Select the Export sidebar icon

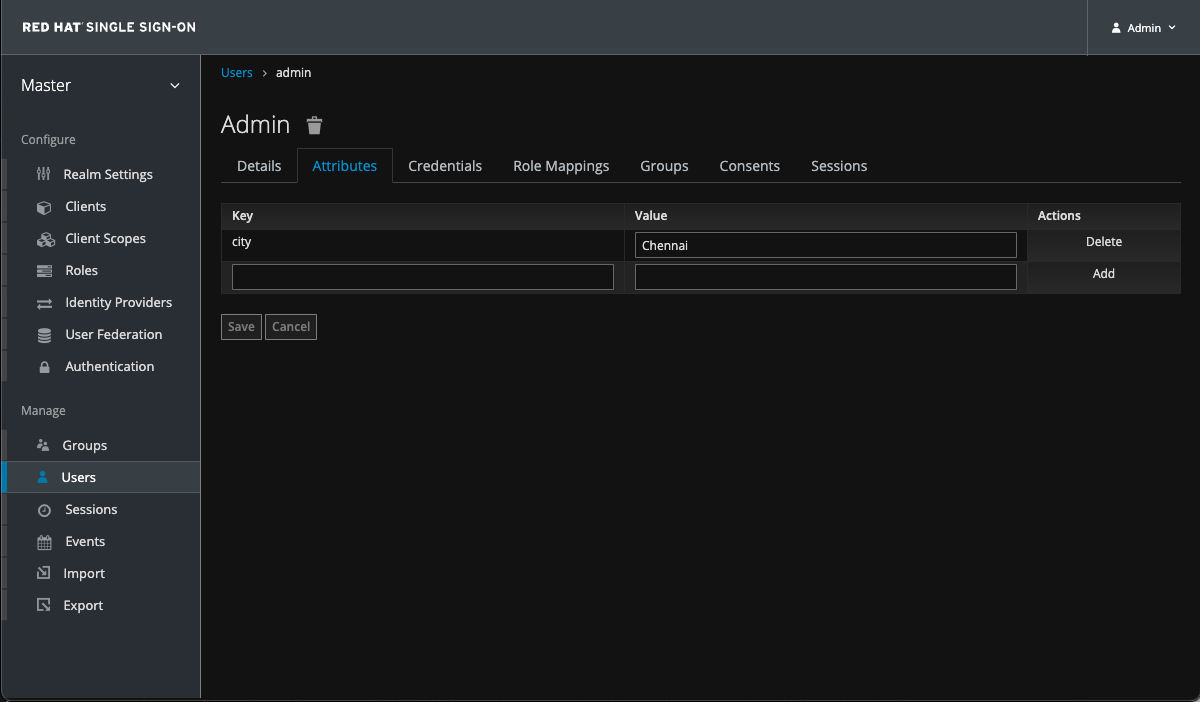[x=43, y=605]
